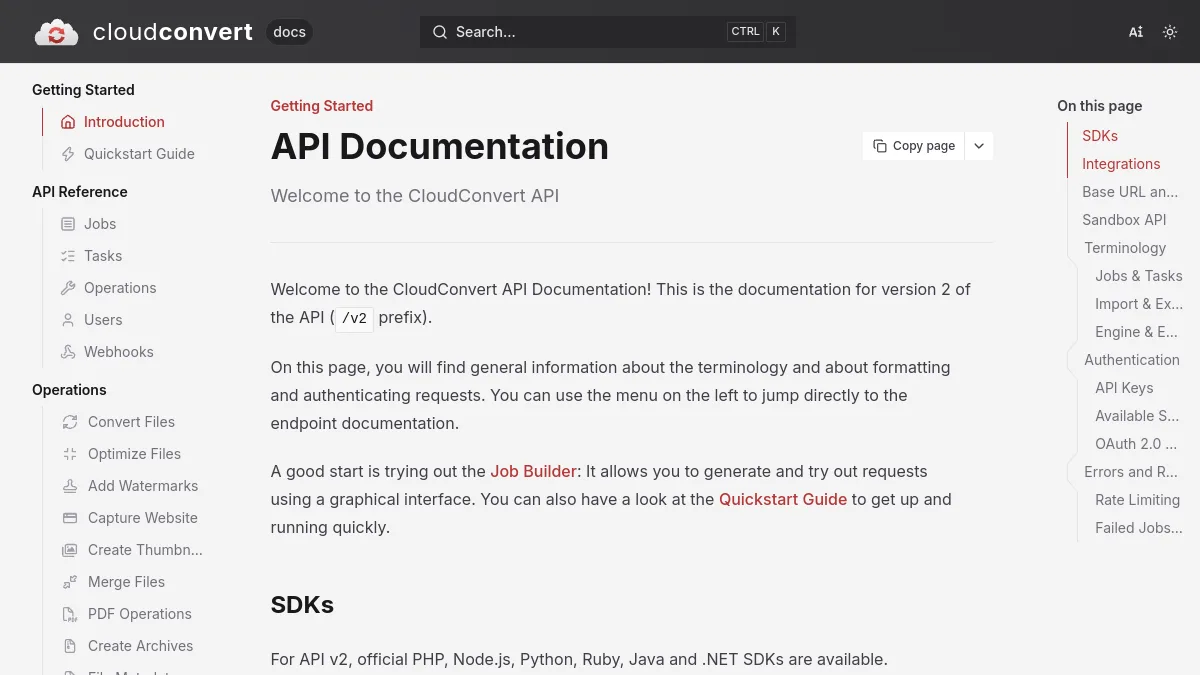Click the Create Thumbnails image icon

click(70, 550)
